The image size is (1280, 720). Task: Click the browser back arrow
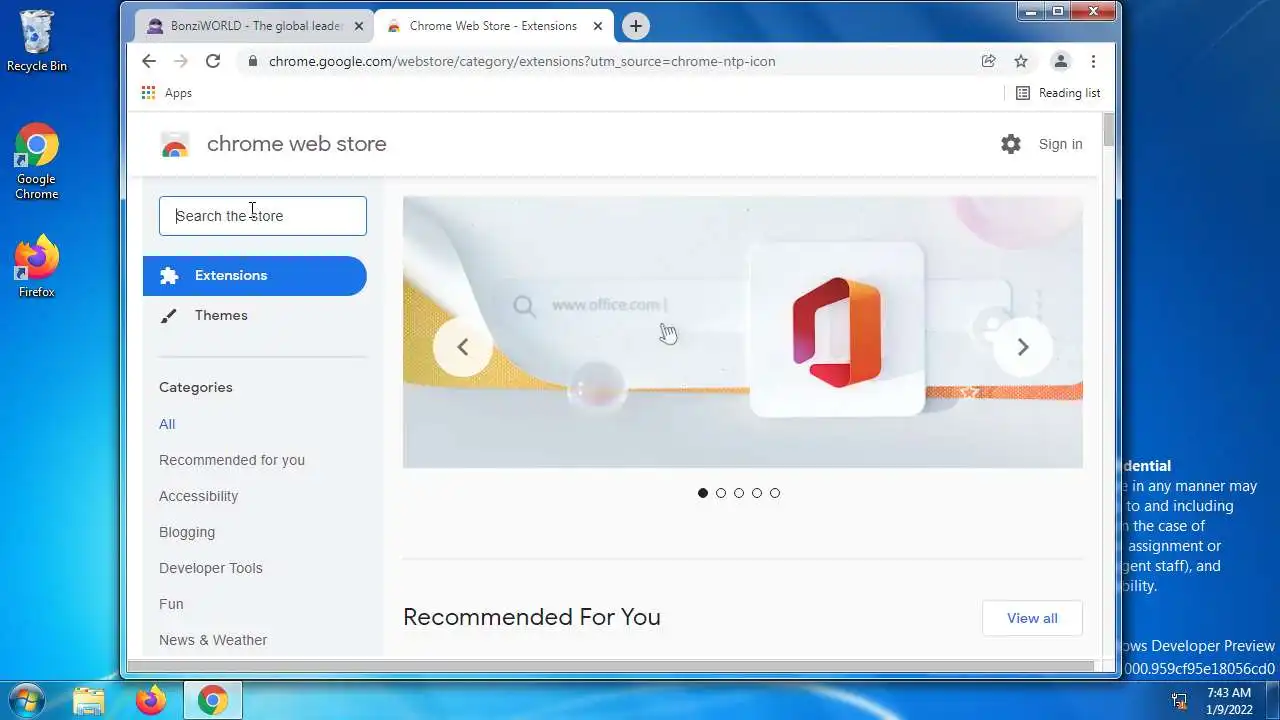149,61
